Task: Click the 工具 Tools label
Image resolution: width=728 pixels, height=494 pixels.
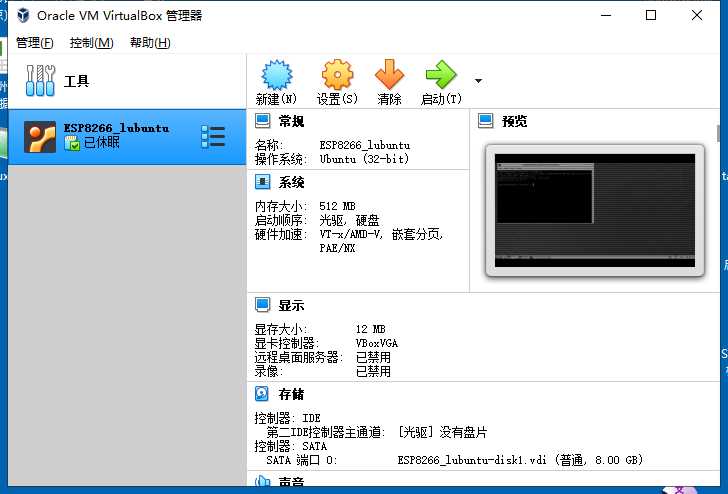Action: click(x=77, y=81)
